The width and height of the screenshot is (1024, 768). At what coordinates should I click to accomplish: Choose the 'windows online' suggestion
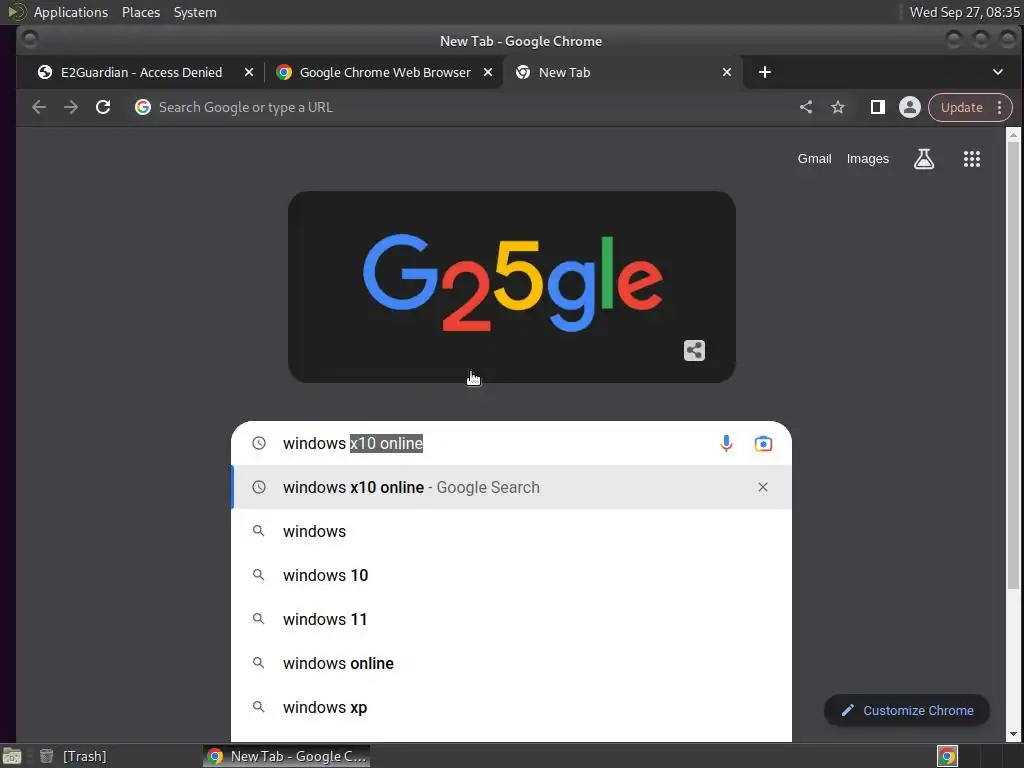[511, 663]
